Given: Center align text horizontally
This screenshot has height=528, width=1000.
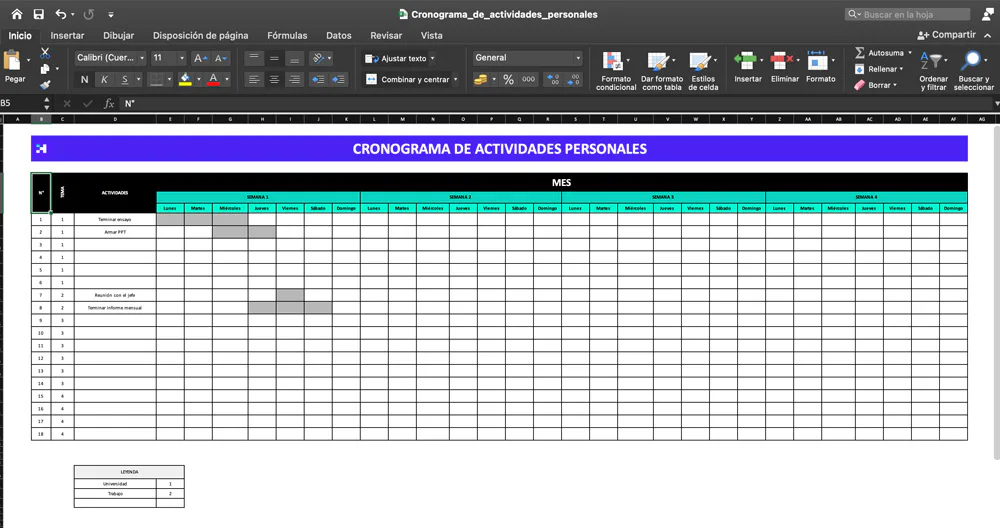Looking at the screenshot, I should pyautogui.click(x=274, y=79).
